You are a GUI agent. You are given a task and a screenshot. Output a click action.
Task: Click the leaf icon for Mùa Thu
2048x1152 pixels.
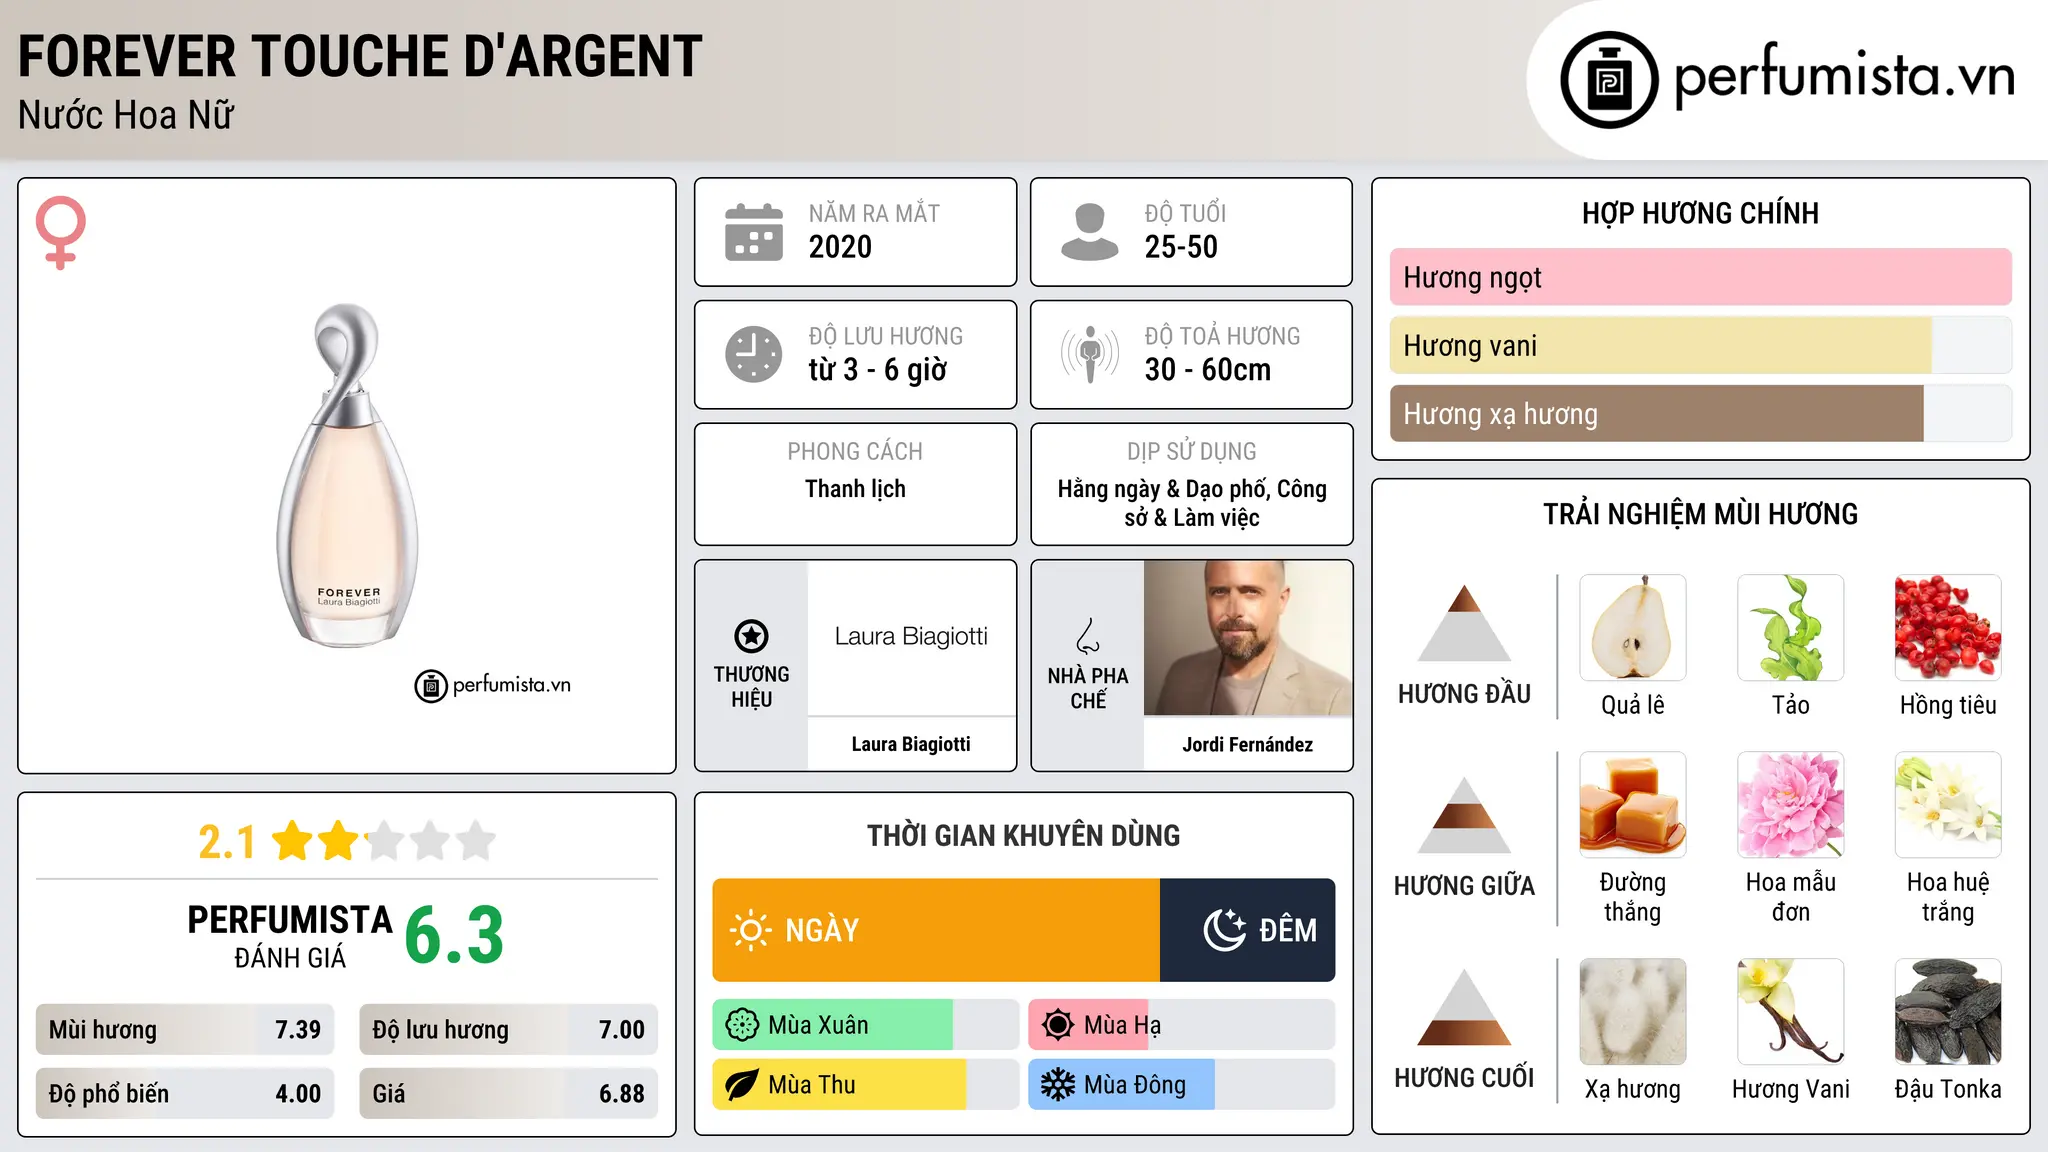pyautogui.click(x=742, y=1085)
